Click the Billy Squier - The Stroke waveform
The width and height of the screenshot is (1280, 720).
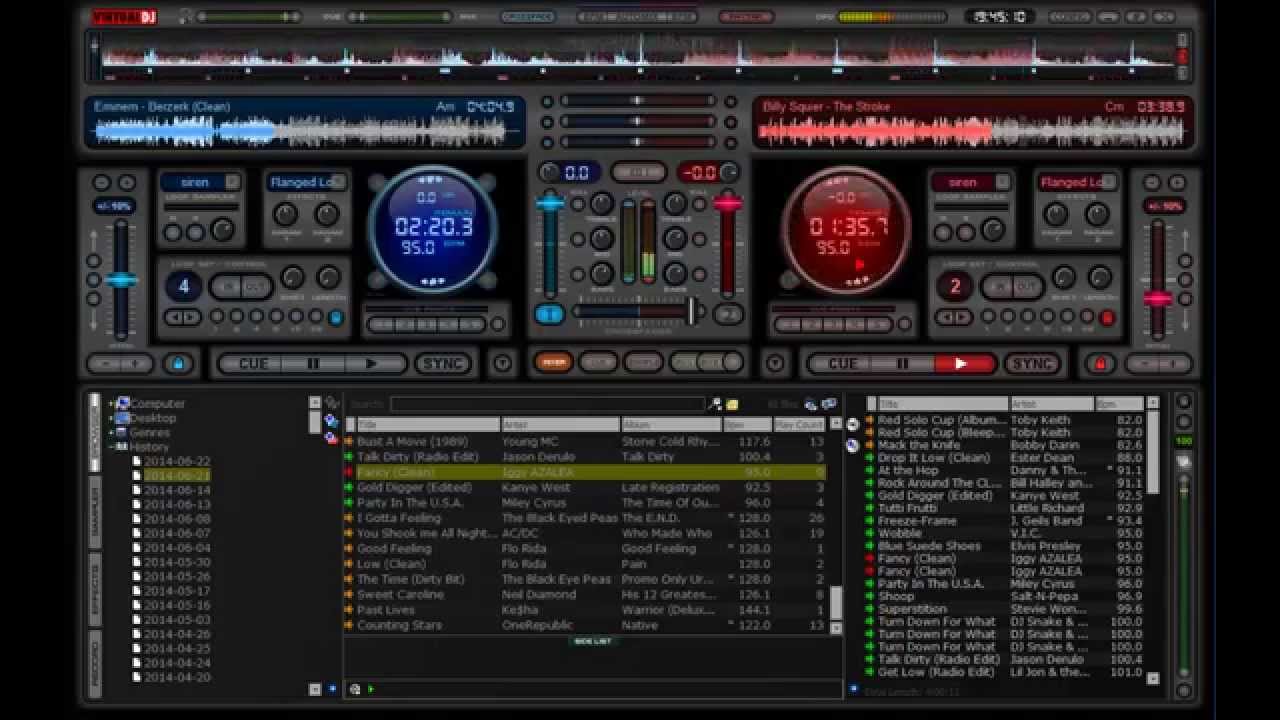pyautogui.click(x=973, y=131)
